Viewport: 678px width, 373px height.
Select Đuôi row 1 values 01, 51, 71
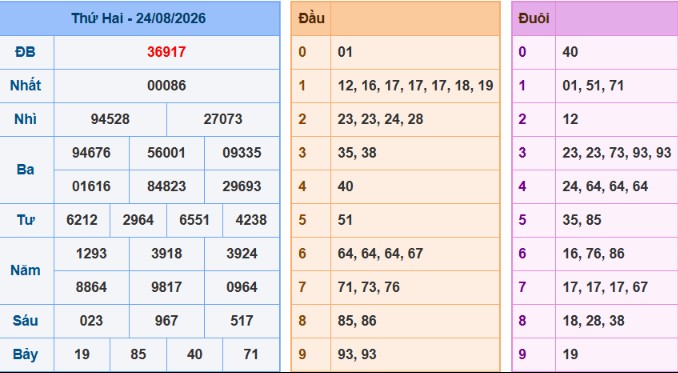(593, 86)
